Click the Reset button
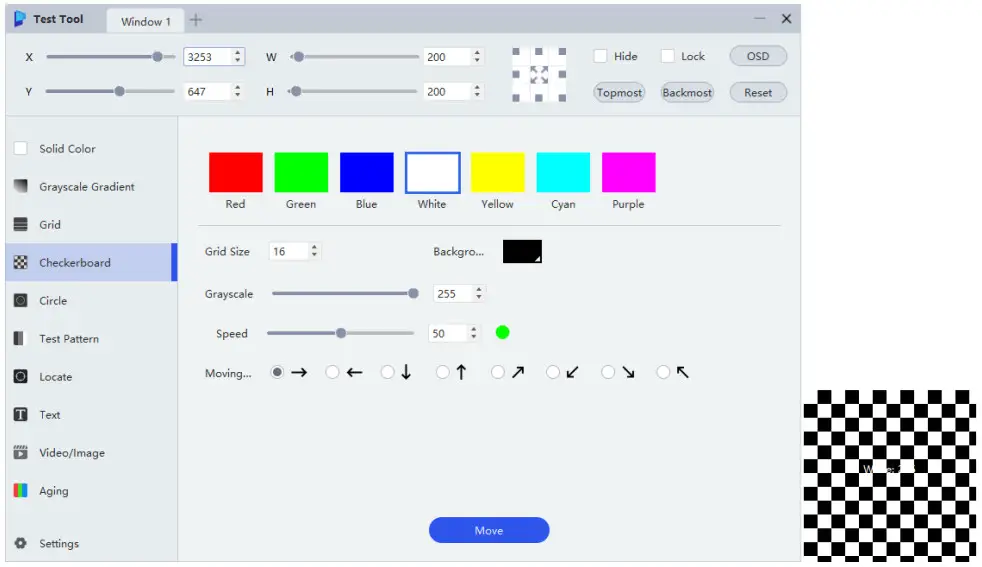The image size is (982, 567). [758, 92]
